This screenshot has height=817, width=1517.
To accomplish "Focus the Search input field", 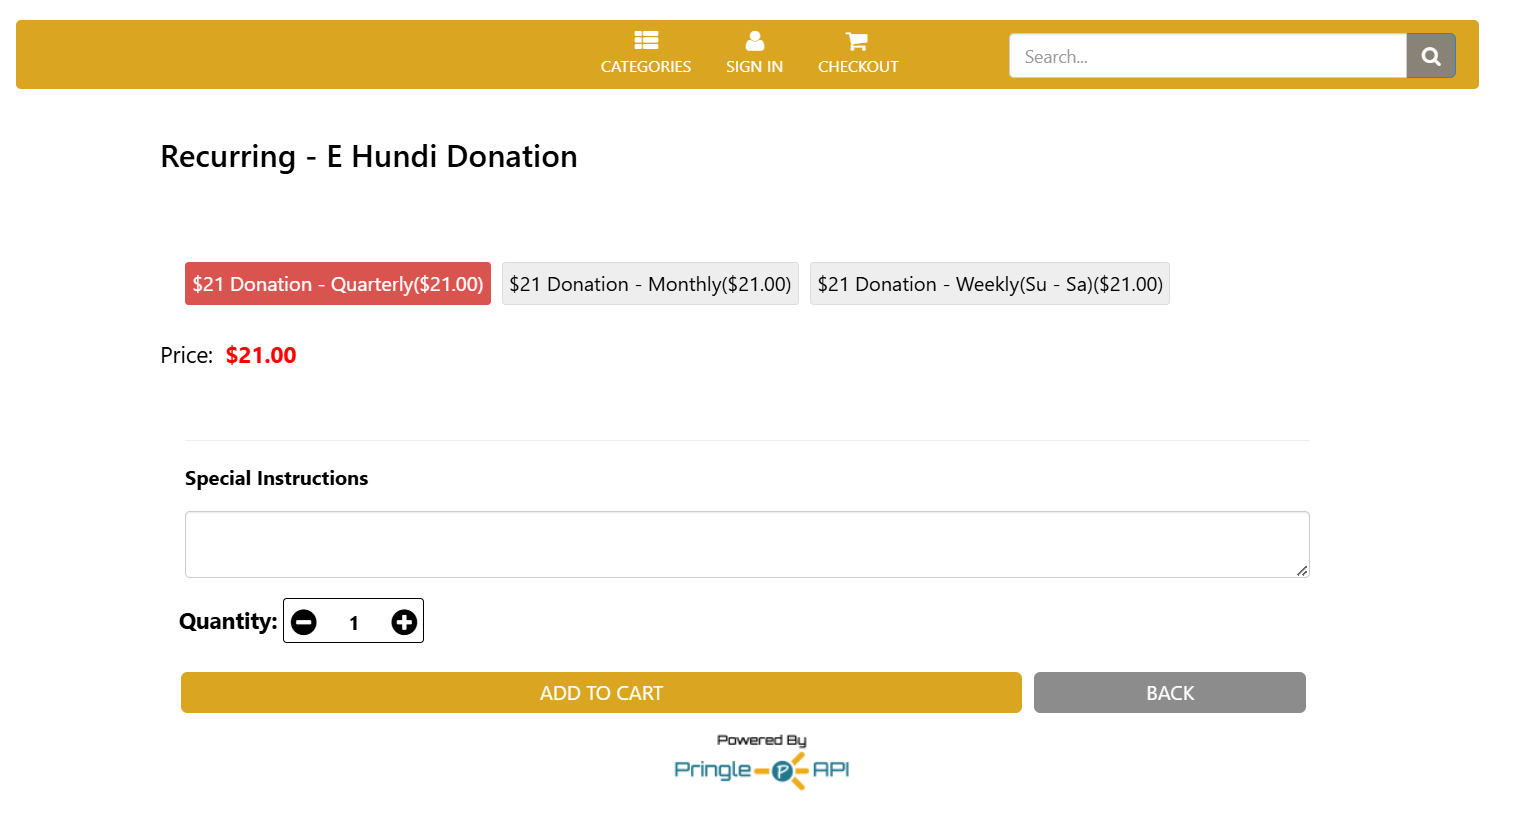I will [1208, 56].
